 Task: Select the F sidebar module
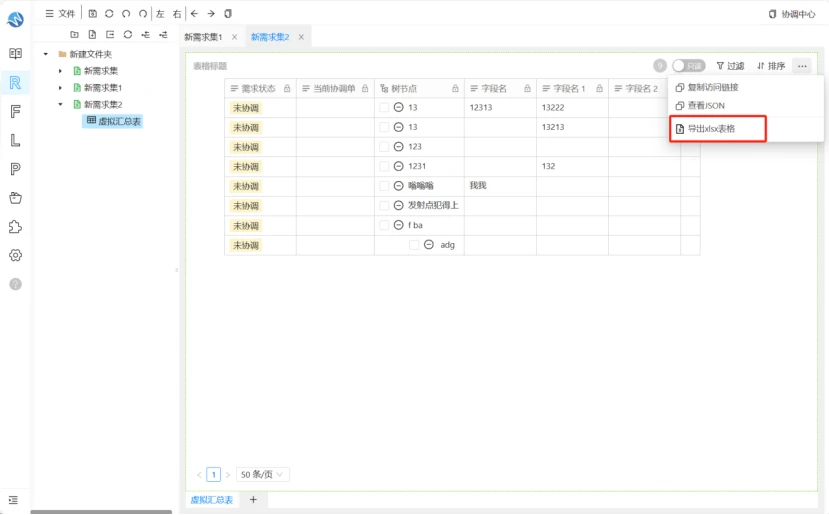pyautogui.click(x=15, y=111)
